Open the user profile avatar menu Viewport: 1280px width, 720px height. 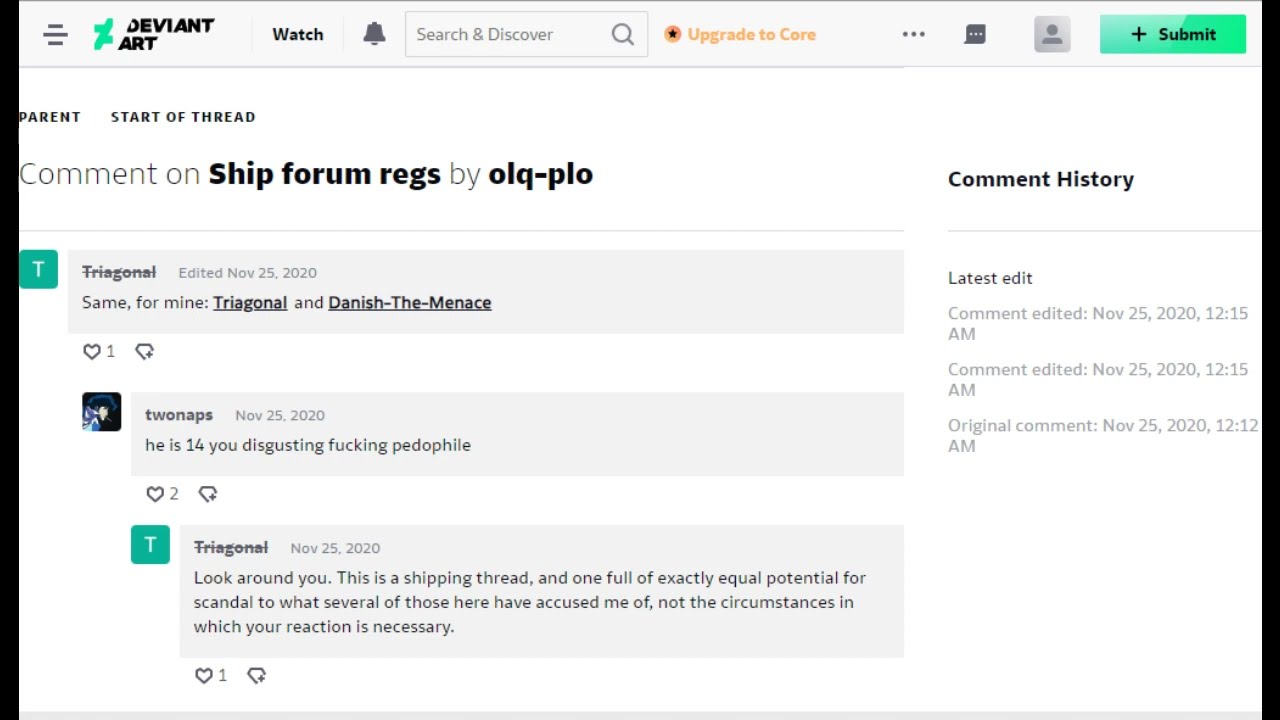[x=1052, y=34]
